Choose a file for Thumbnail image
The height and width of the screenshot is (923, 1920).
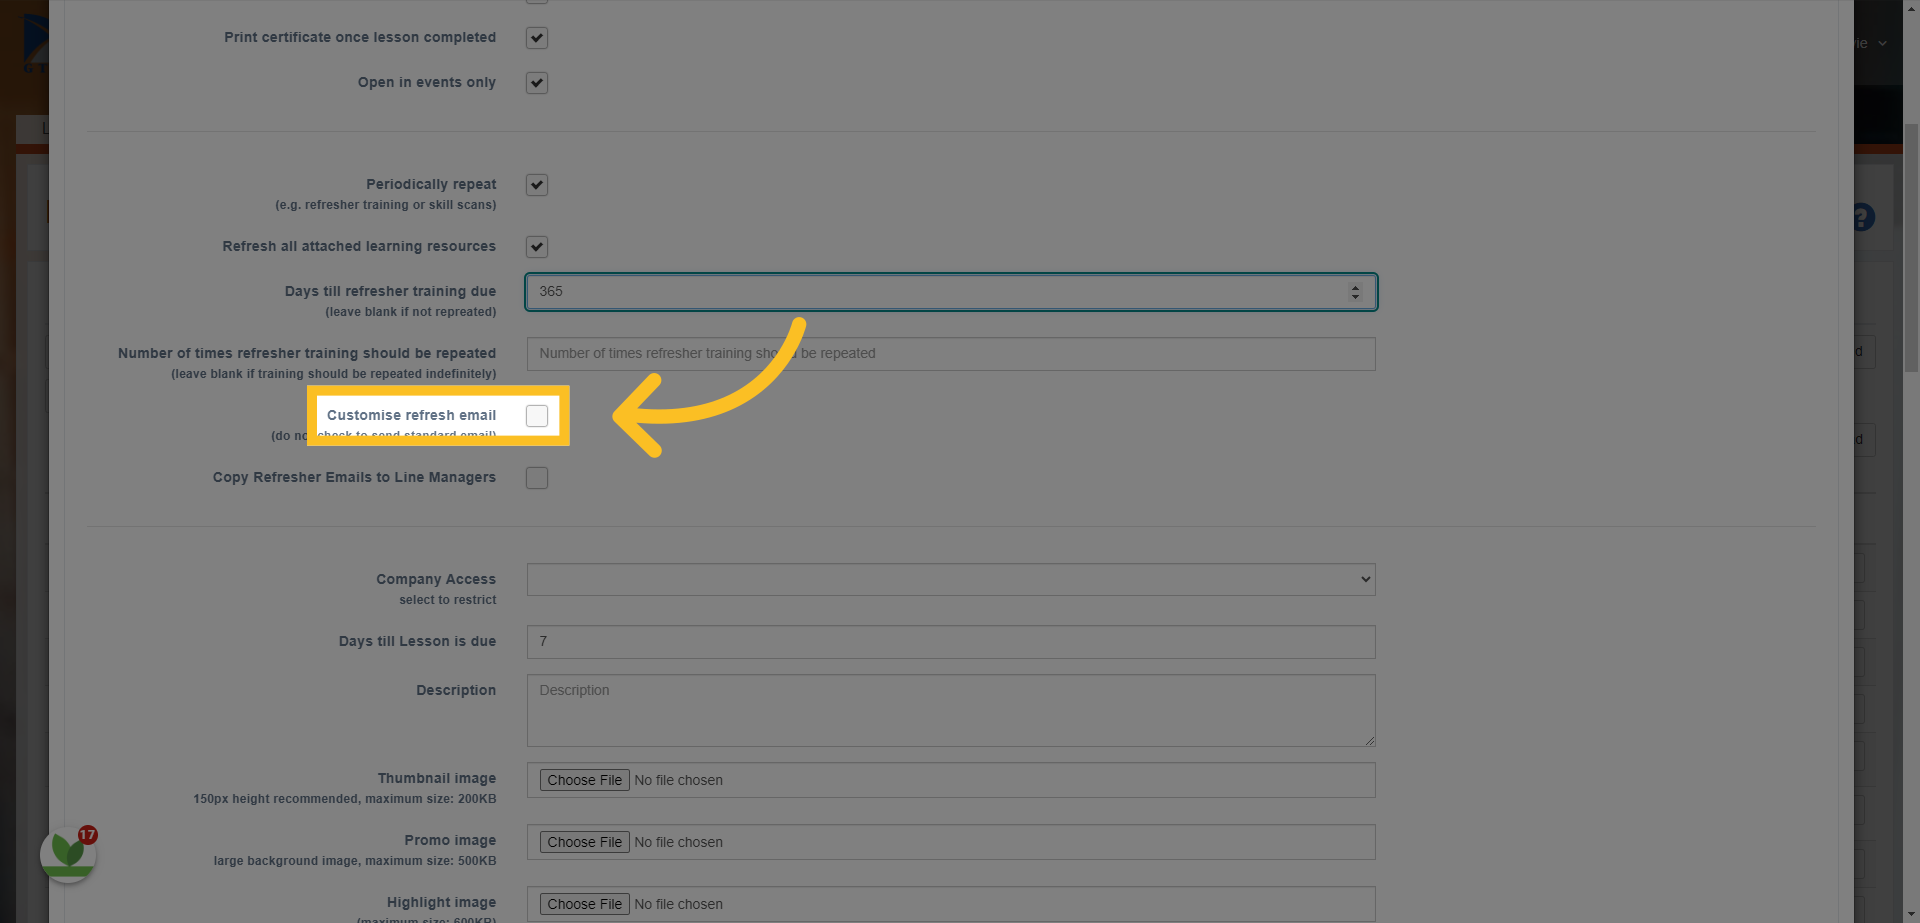pyautogui.click(x=585, y=780)
